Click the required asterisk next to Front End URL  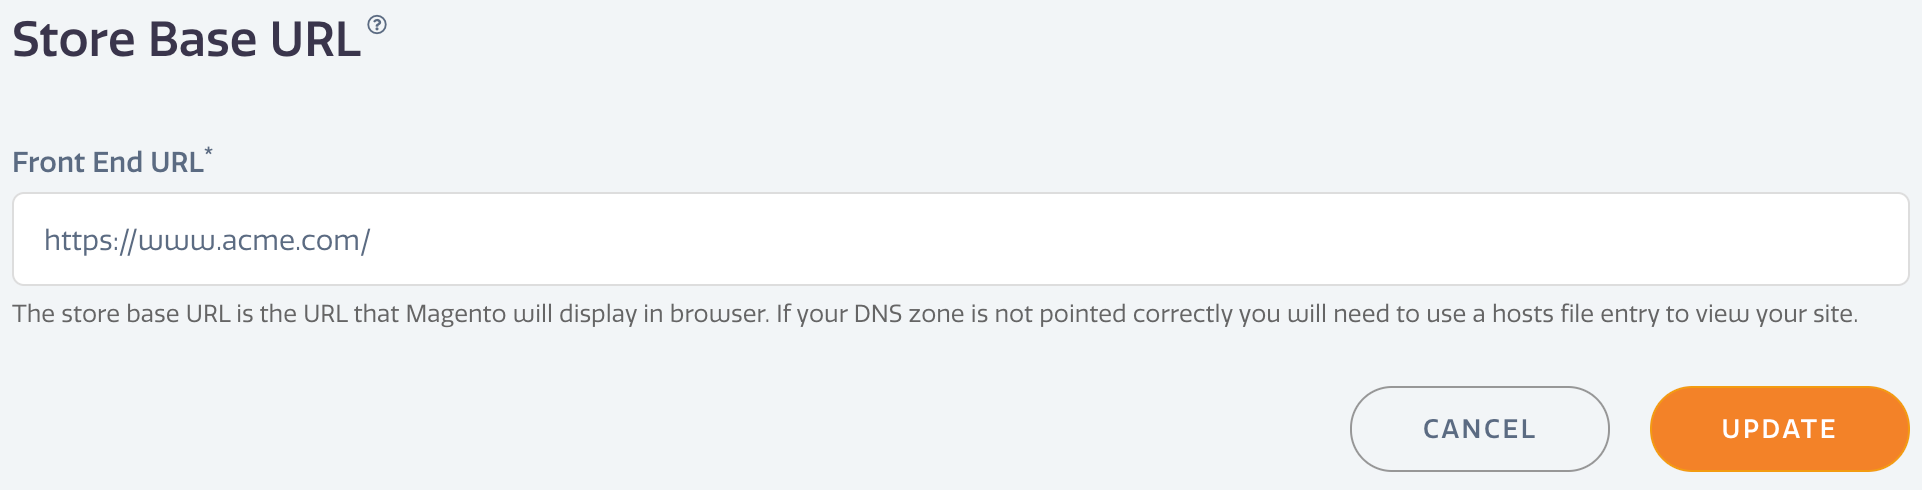pyautogui.click(x=208, y=152)
